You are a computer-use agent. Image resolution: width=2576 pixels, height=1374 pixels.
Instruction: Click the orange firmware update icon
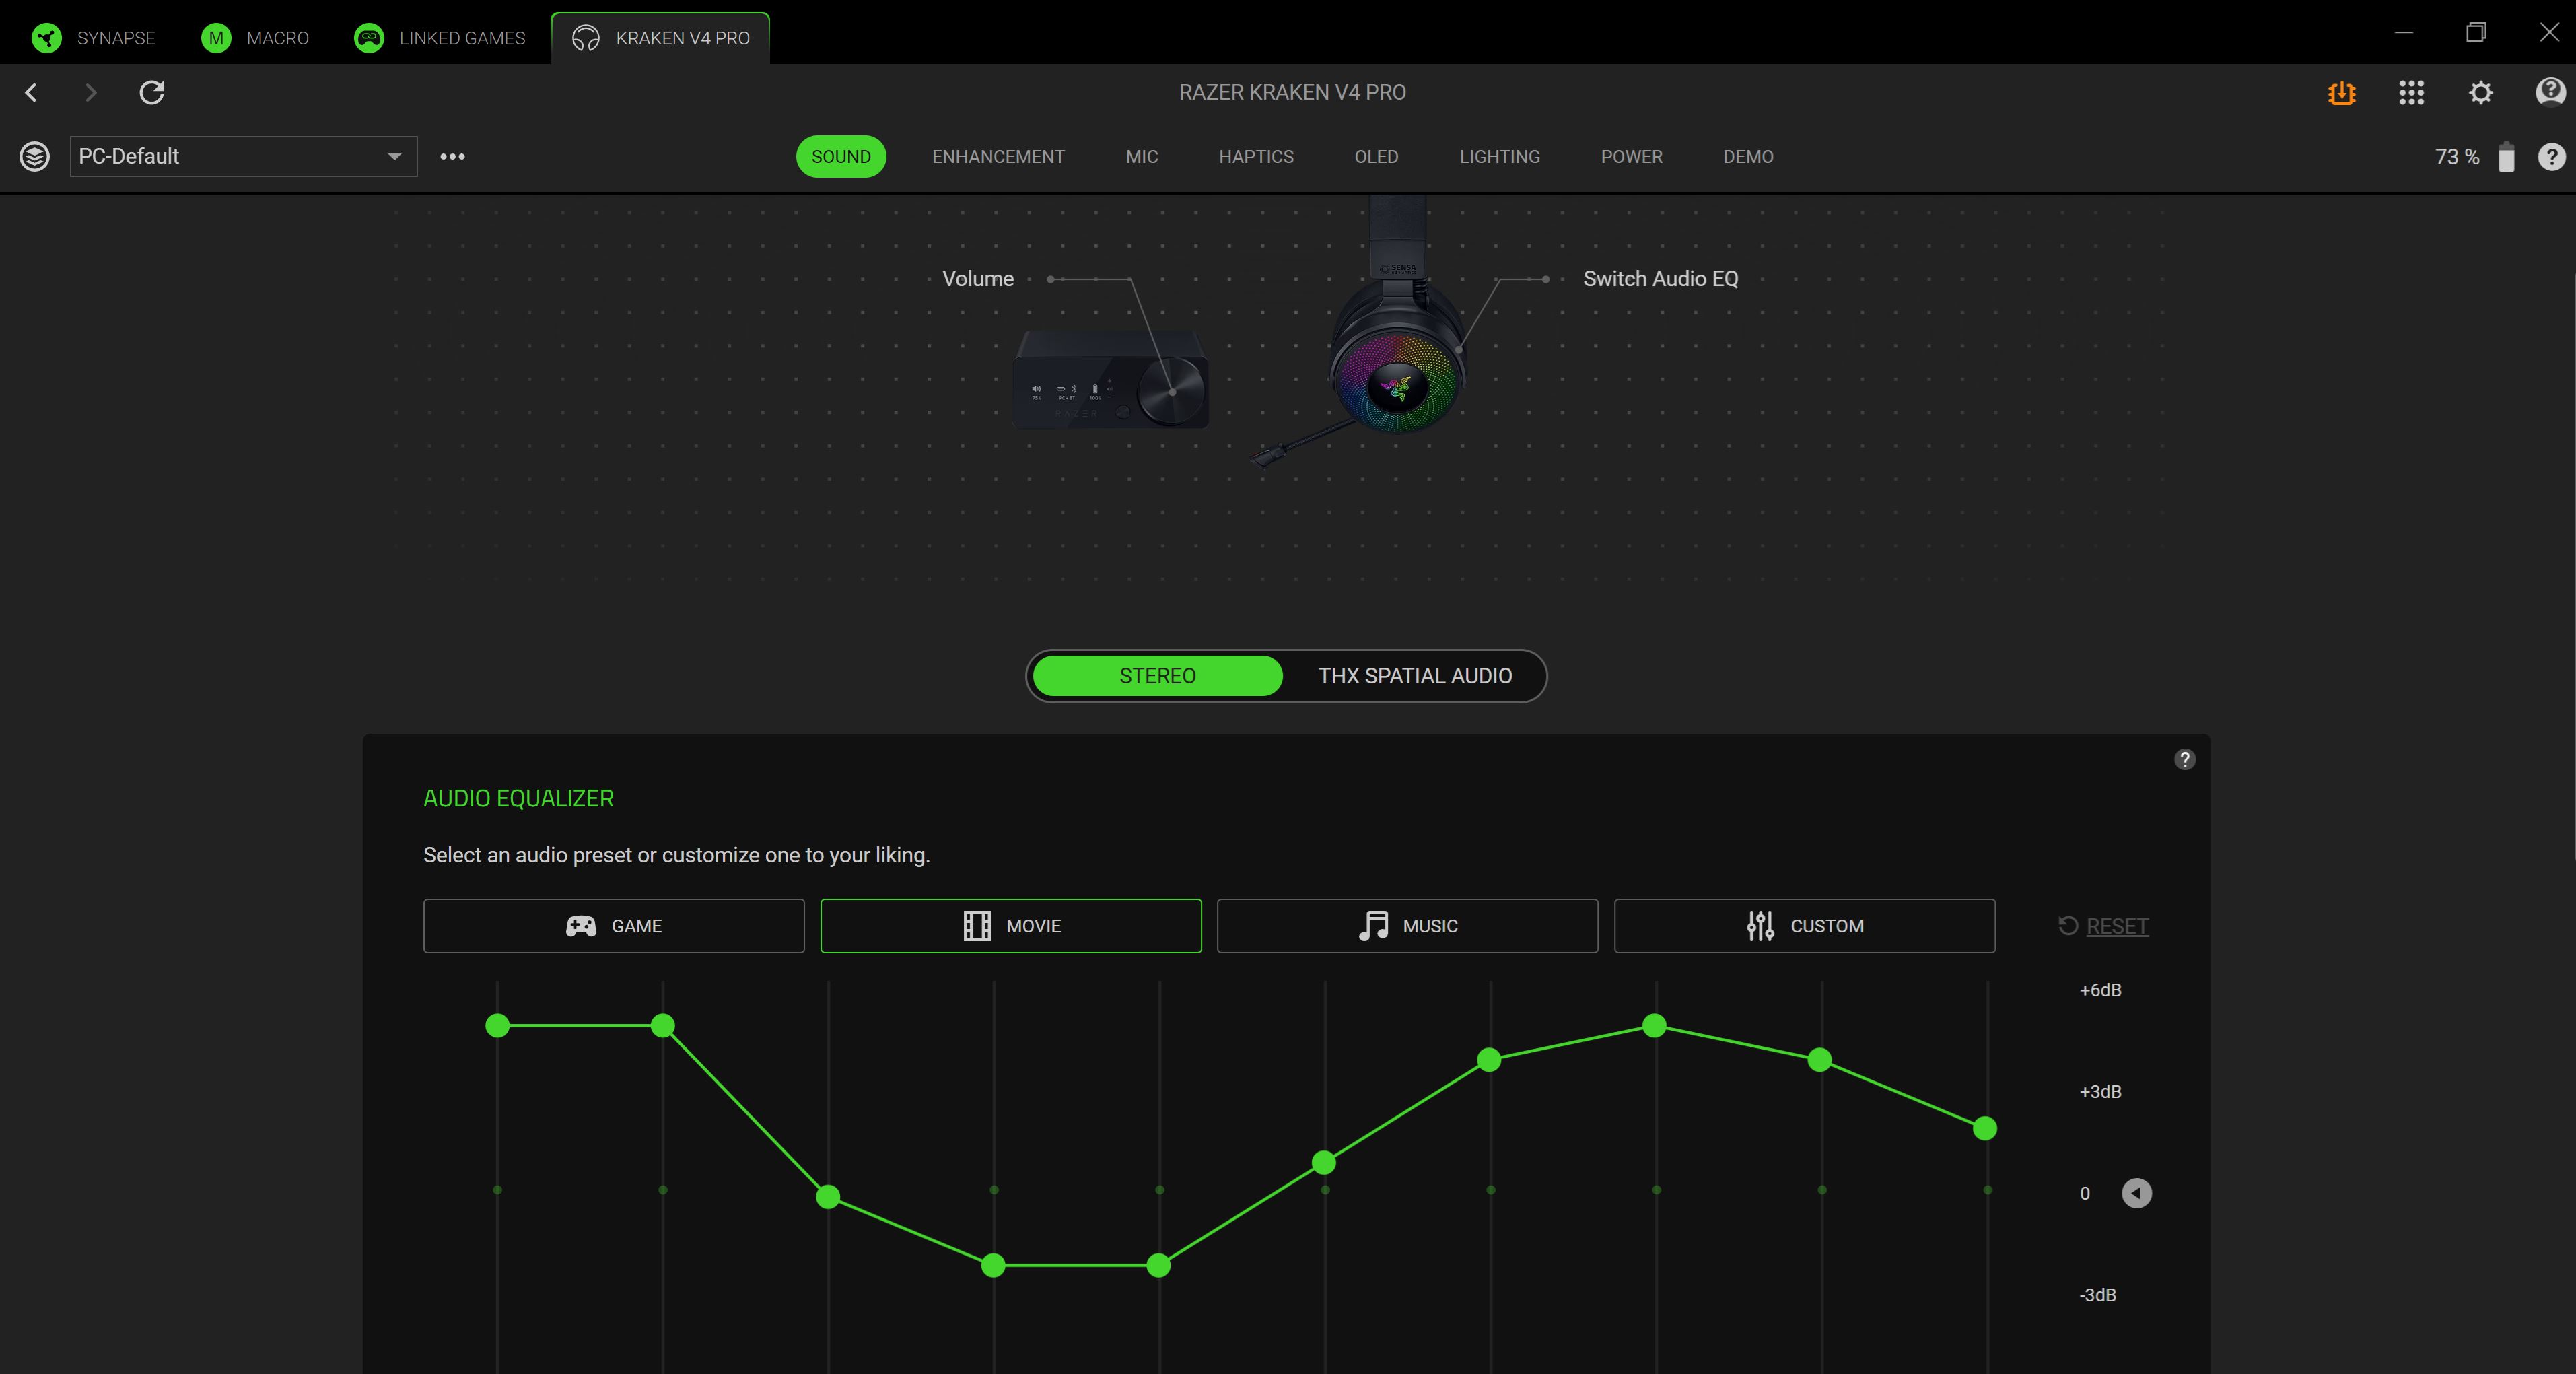[x=2341, y=93]
